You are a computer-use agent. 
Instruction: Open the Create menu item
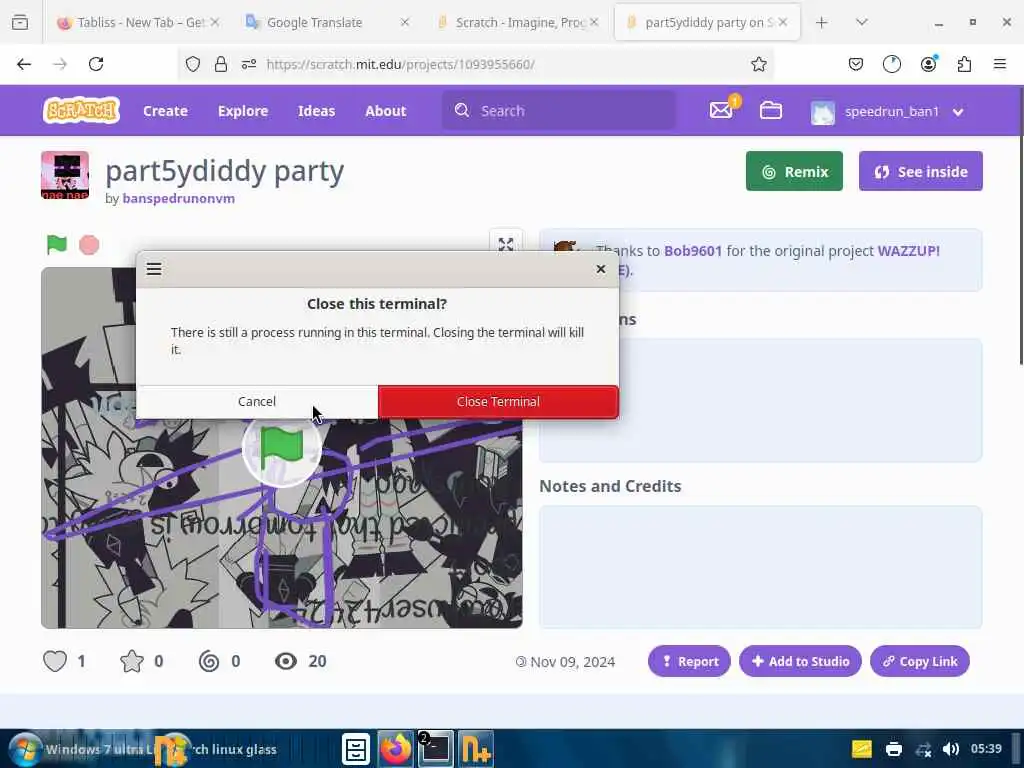pyautogui.click(x=165, y=110)
